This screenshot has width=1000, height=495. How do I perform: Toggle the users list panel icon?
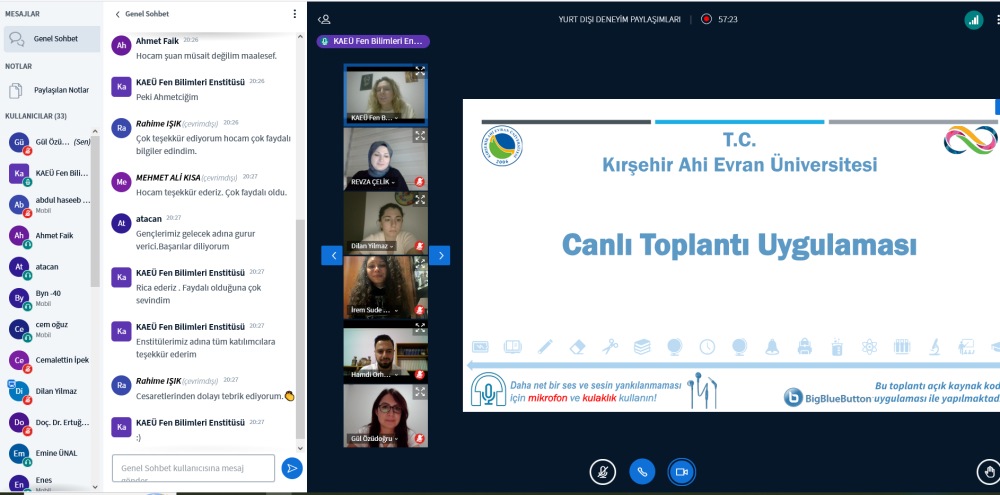click(324, 19)
